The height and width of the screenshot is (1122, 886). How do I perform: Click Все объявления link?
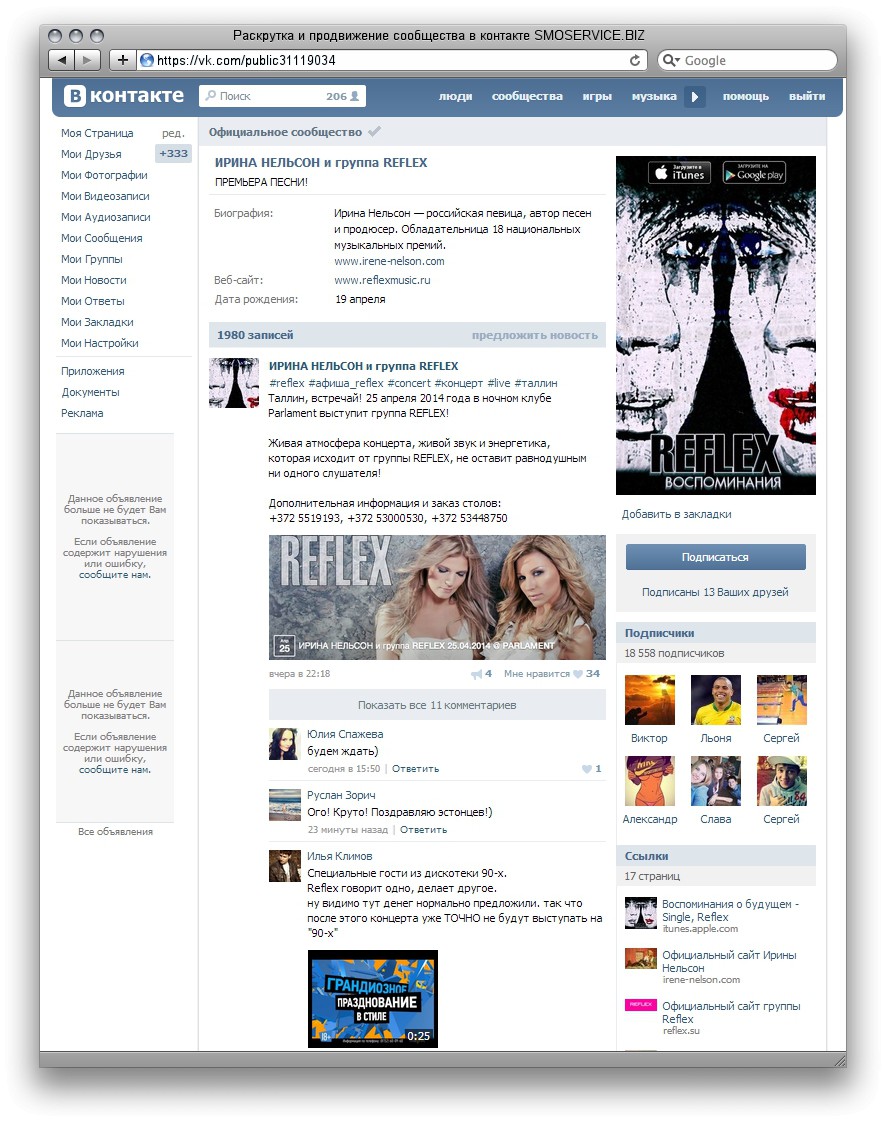(115, 831)
